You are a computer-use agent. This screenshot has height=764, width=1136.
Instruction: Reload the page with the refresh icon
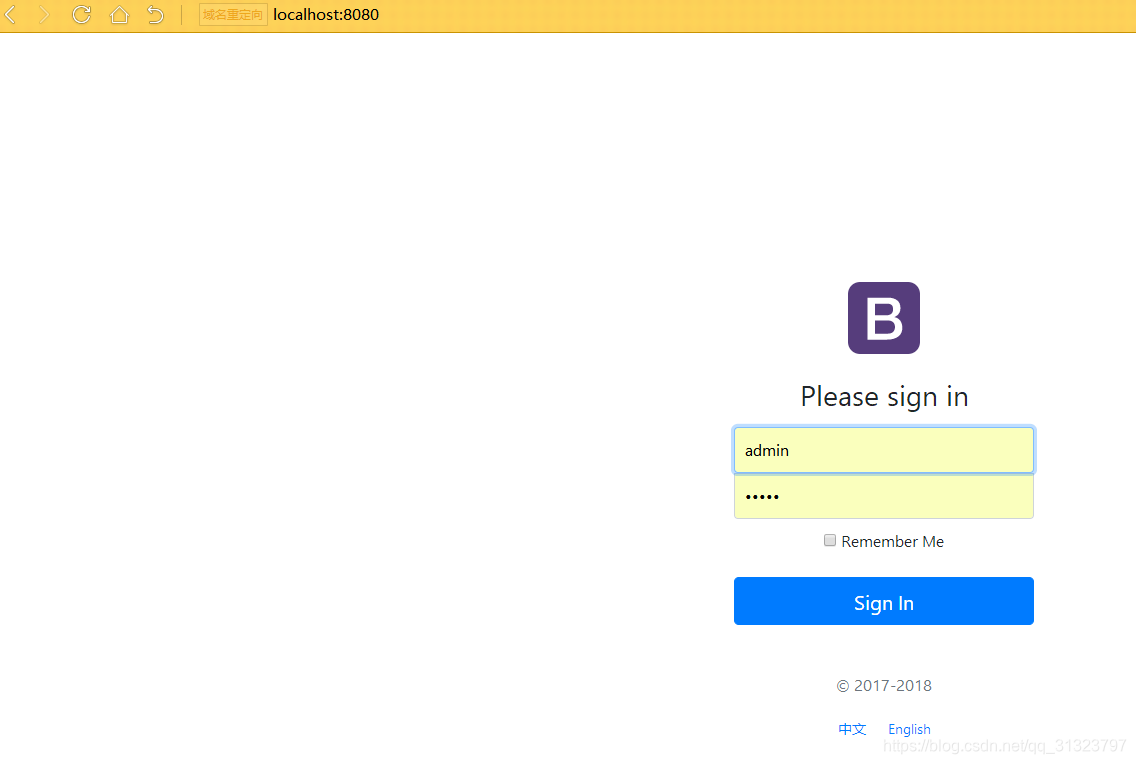(x=81, y=14)
